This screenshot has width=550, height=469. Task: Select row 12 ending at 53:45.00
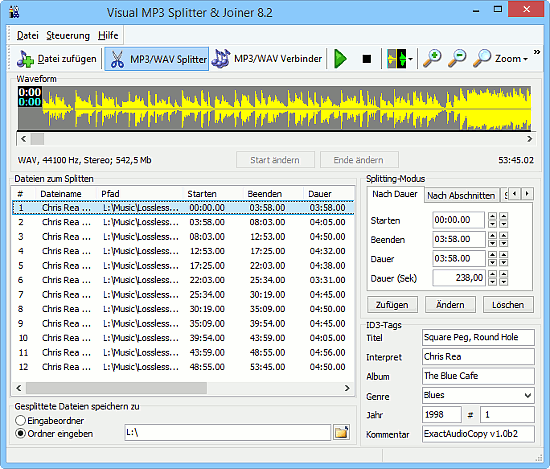pyautogui.click(x=183, y=367)
